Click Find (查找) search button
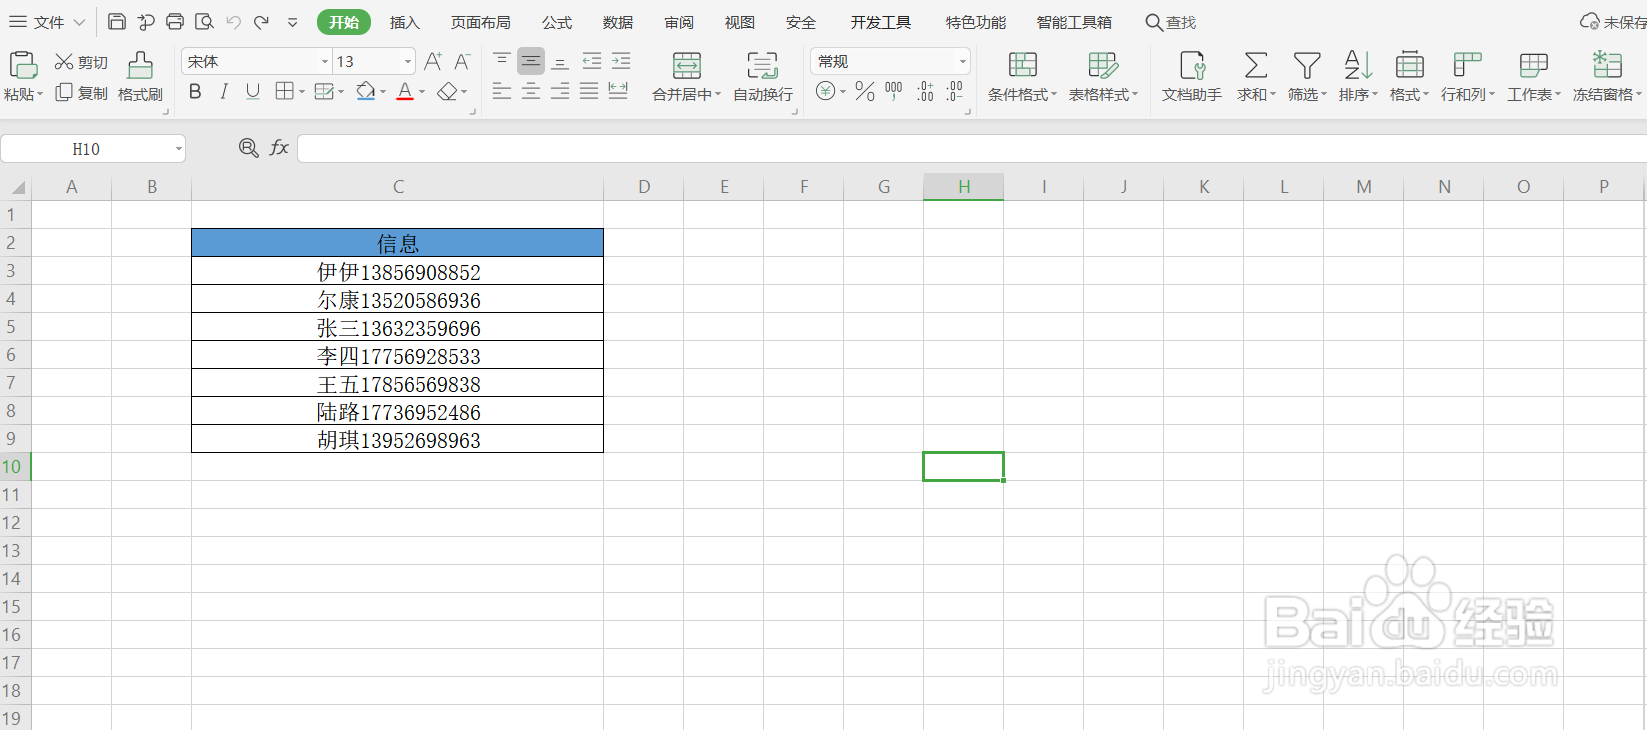 (x=1171, y=22)
